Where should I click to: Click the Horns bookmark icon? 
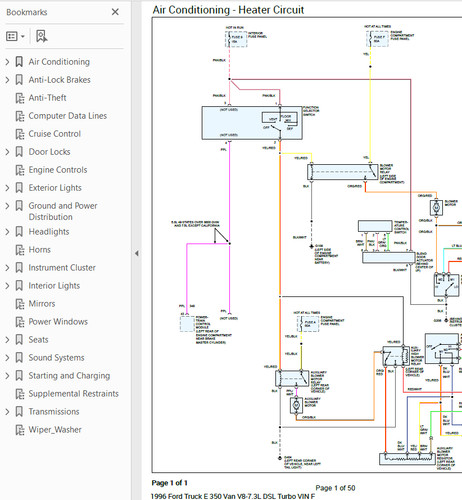[20, 250]
